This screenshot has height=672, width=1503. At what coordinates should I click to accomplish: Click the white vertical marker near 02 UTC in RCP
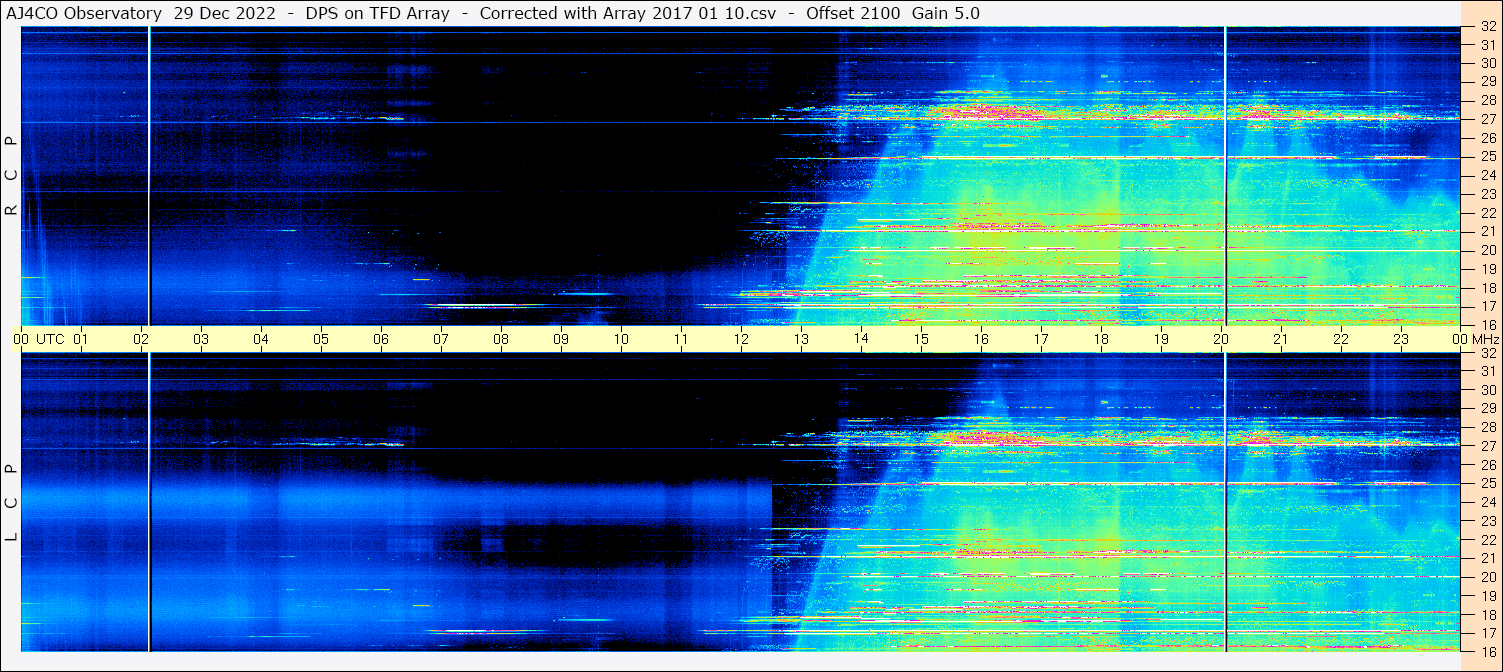pyautogui.click(x=149, y=176)
